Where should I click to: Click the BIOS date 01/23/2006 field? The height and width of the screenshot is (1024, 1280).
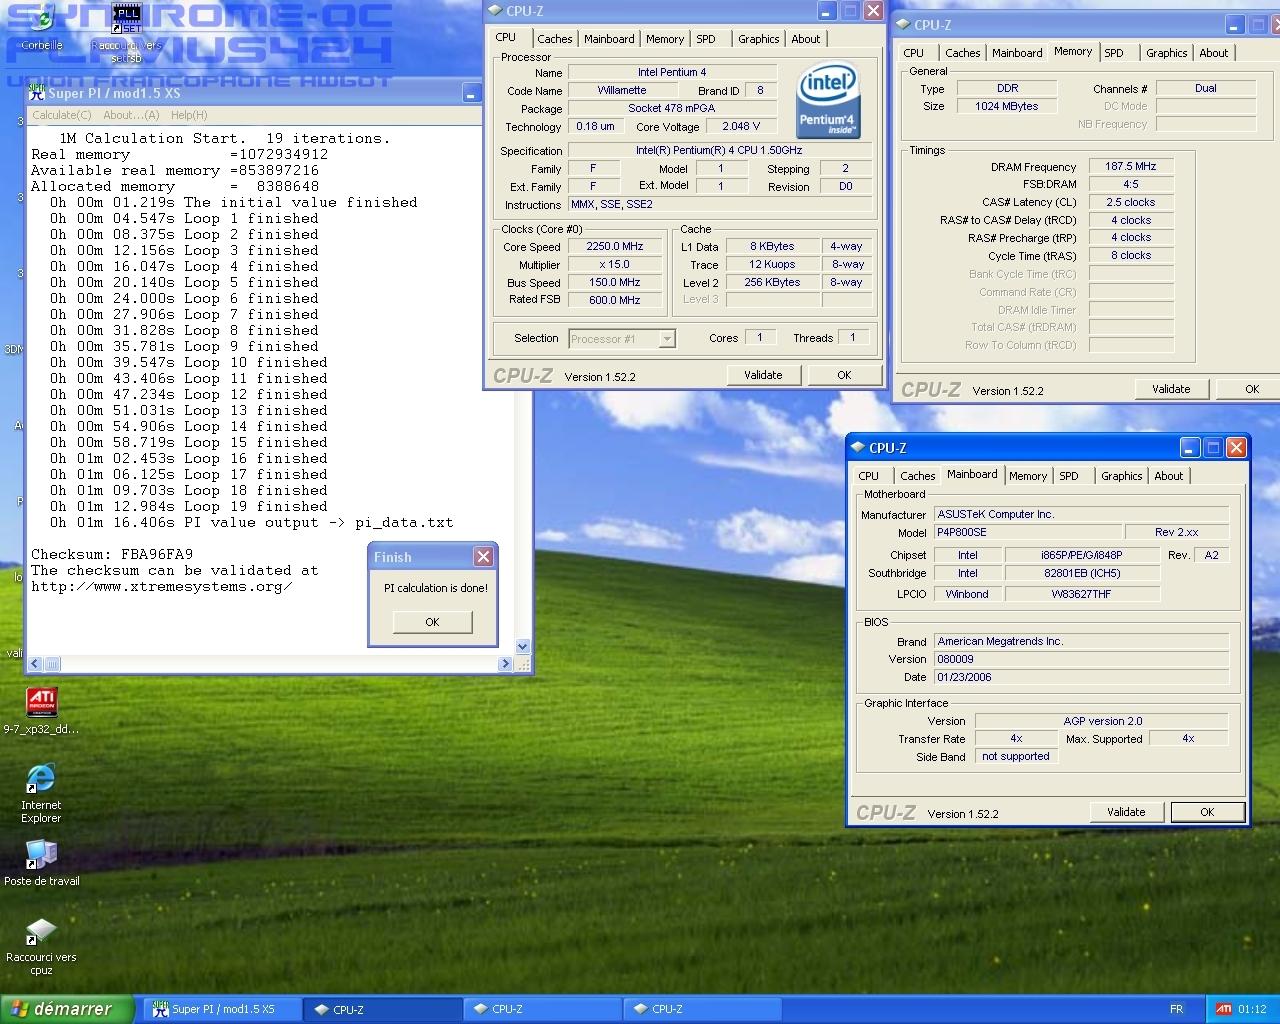[x=1080, y=677]
